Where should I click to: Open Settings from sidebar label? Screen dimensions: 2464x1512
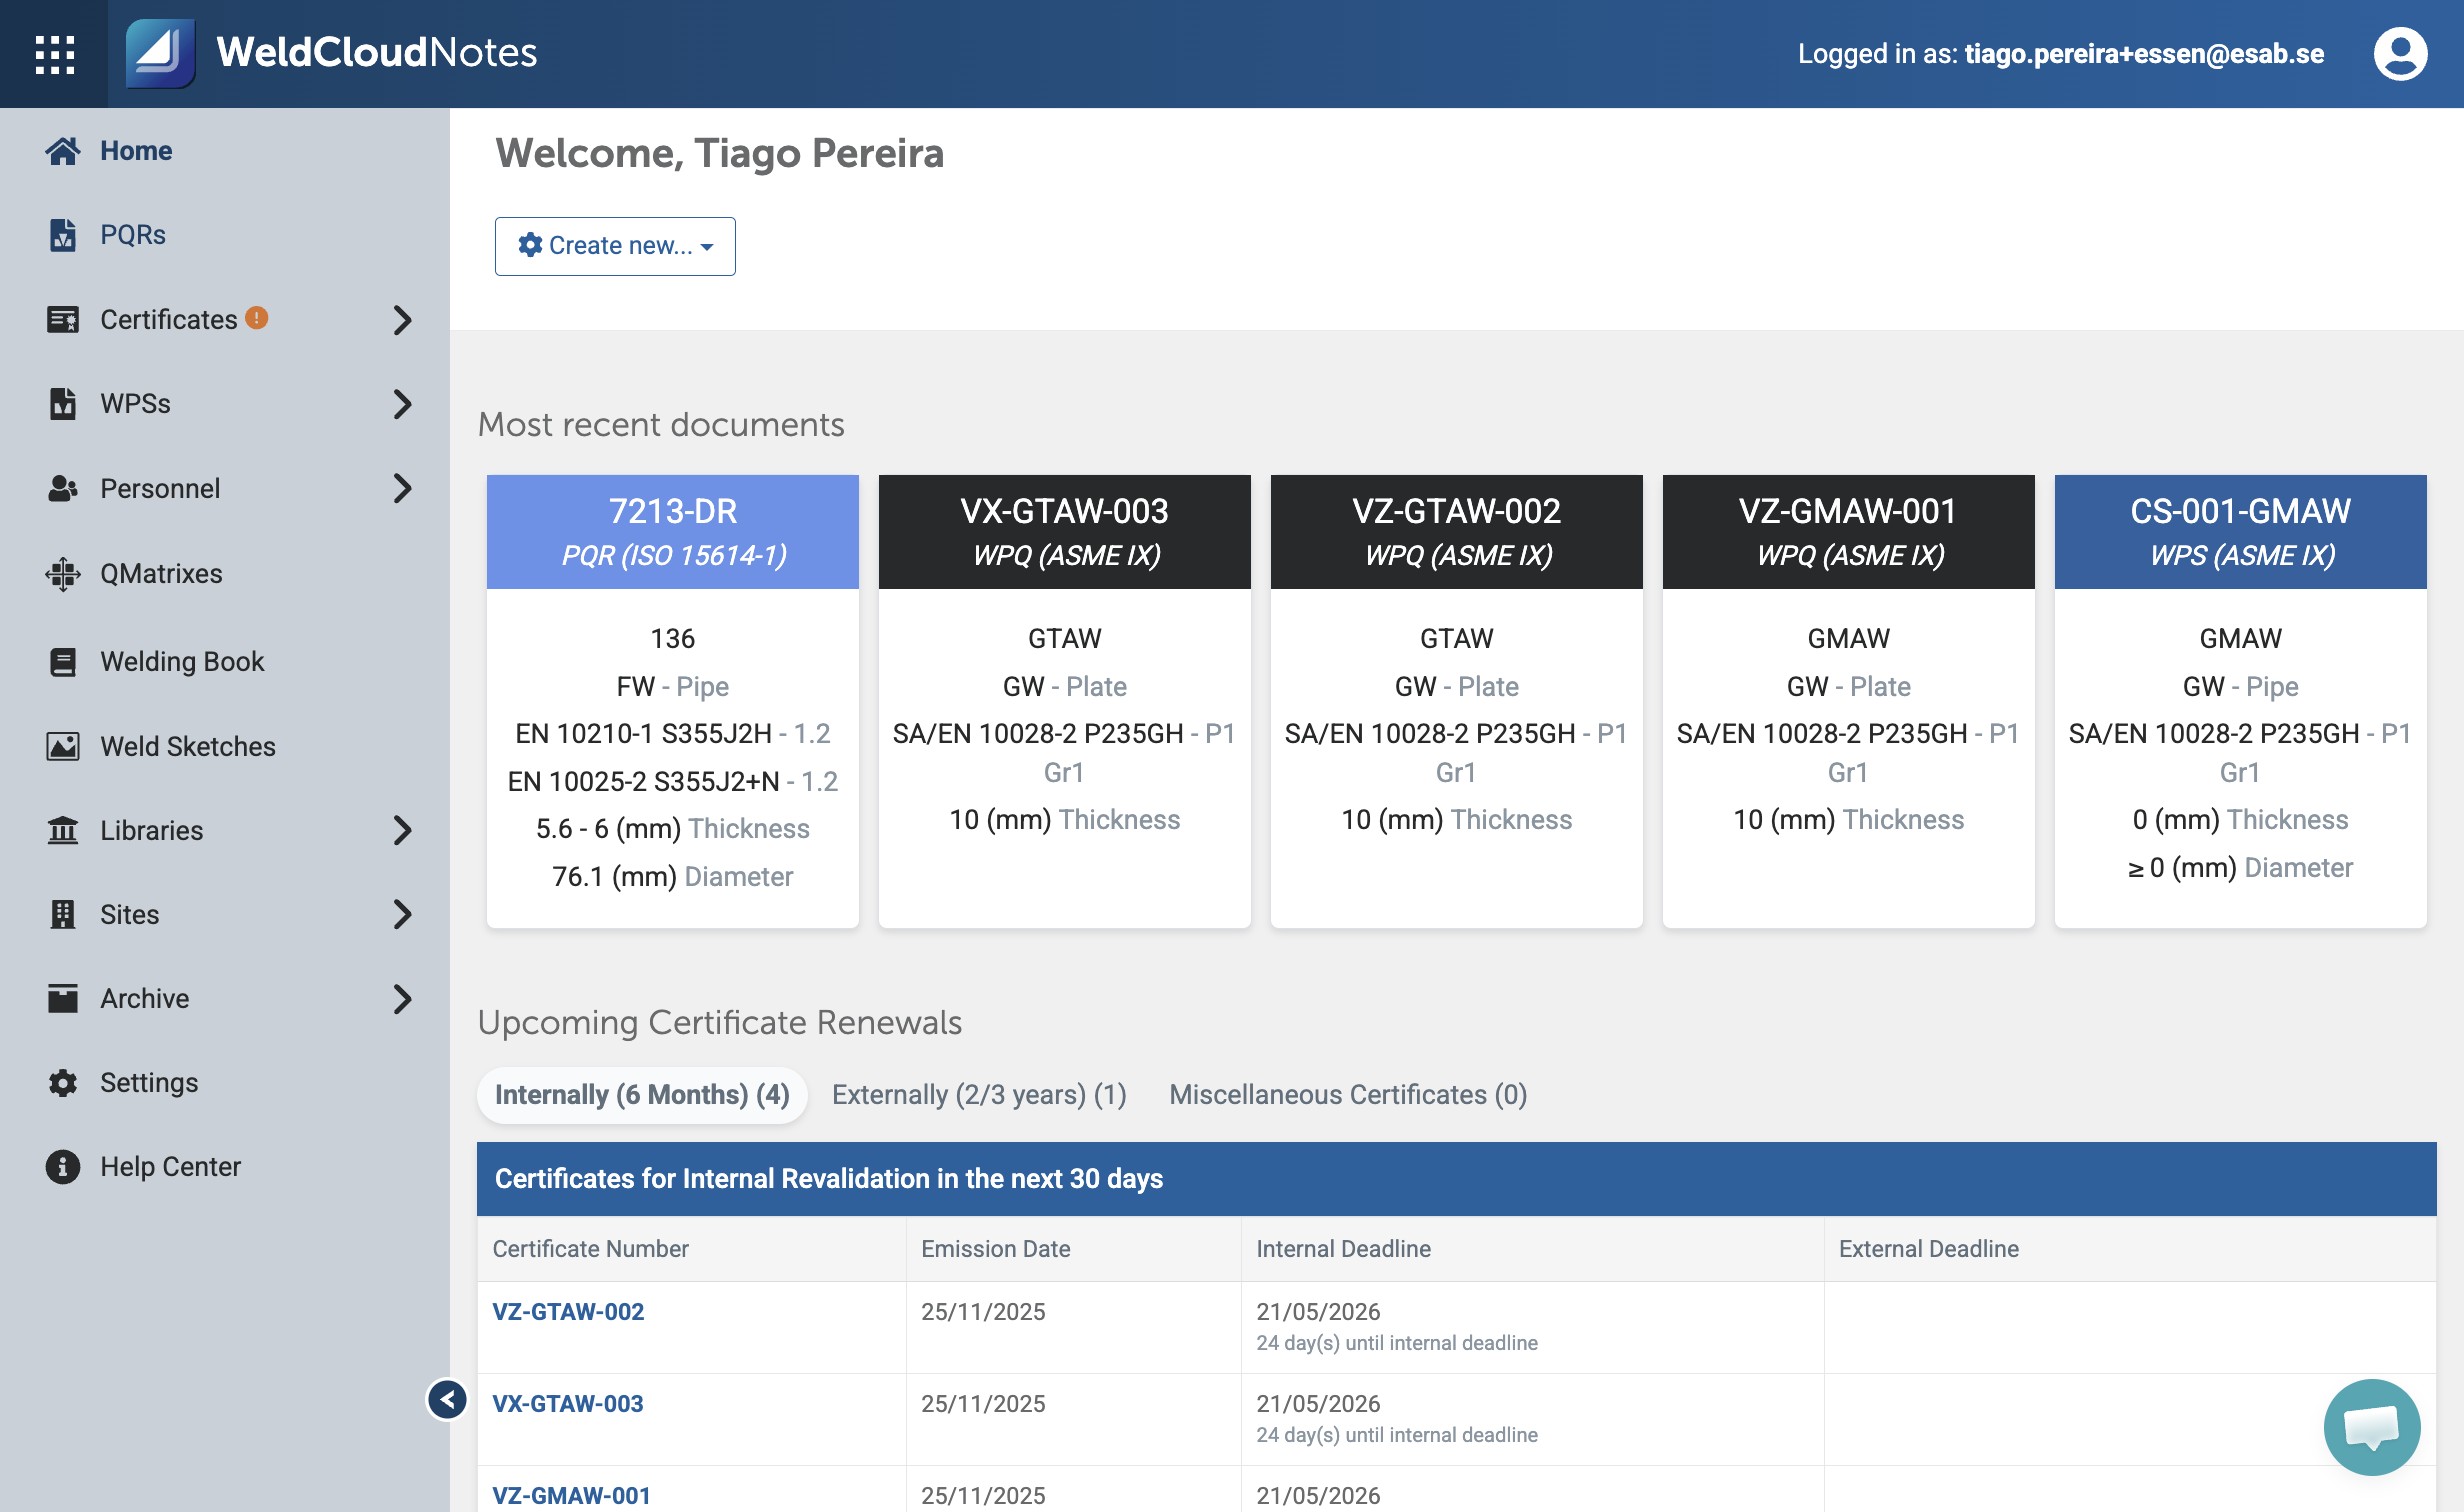pyautogui.click(x=149, y=1083)
